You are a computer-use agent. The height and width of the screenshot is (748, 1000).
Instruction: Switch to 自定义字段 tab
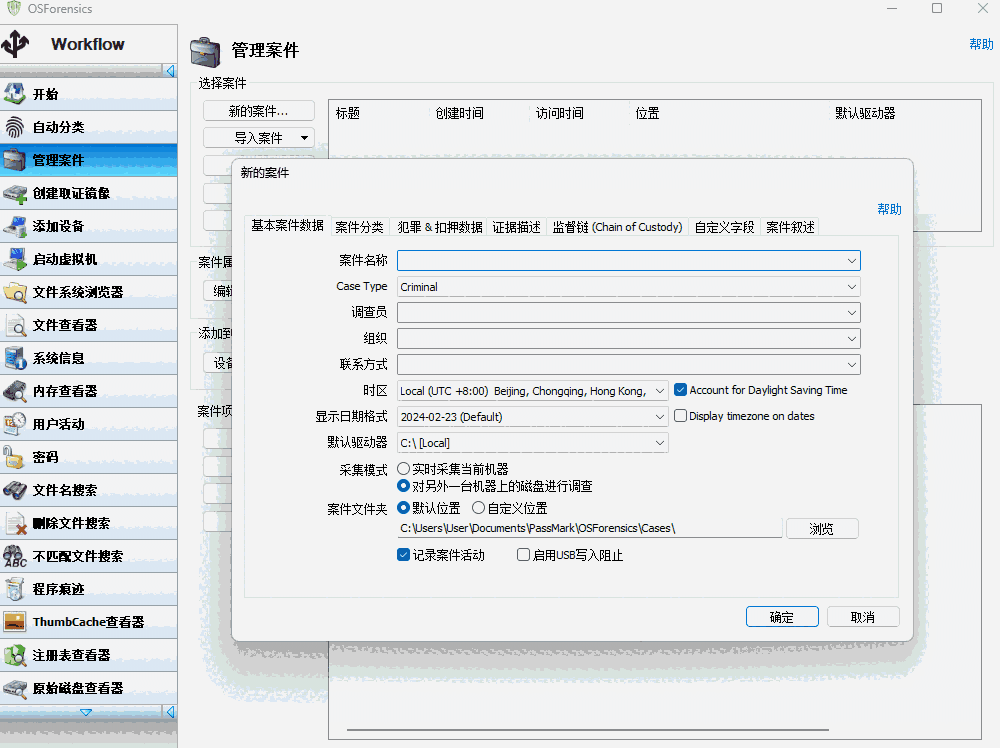(724, 227)
